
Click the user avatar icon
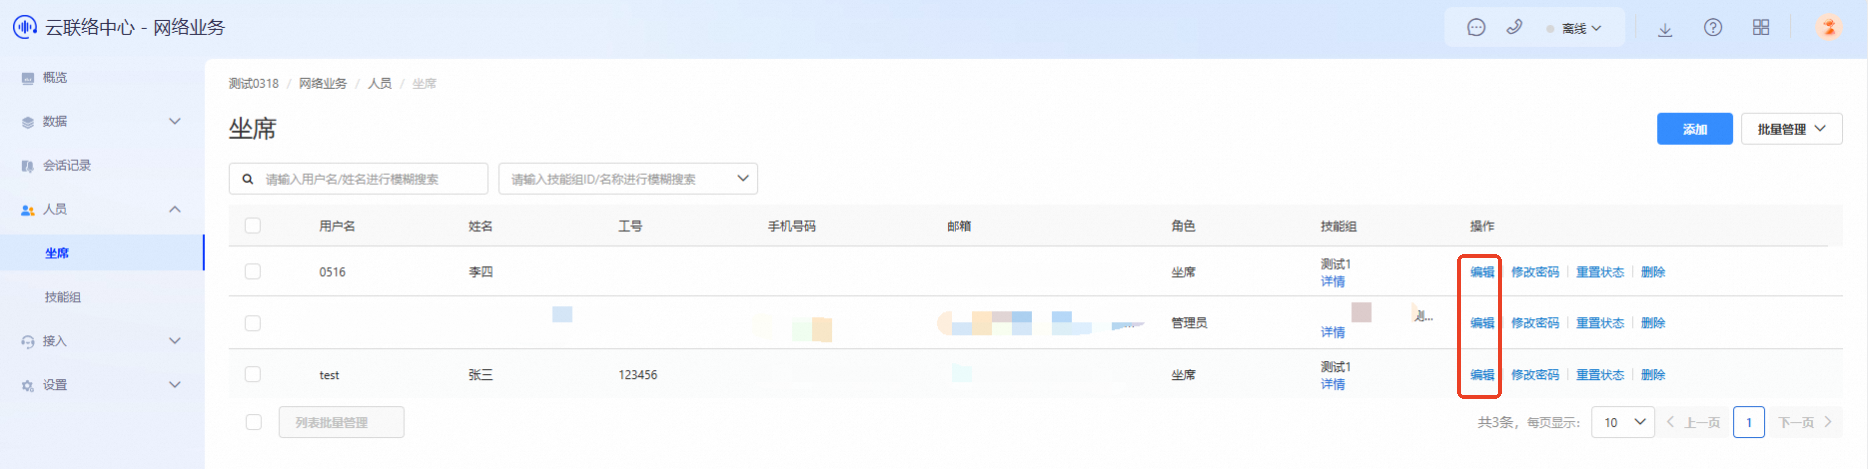pyautogui.click(x=1829, y=28)
